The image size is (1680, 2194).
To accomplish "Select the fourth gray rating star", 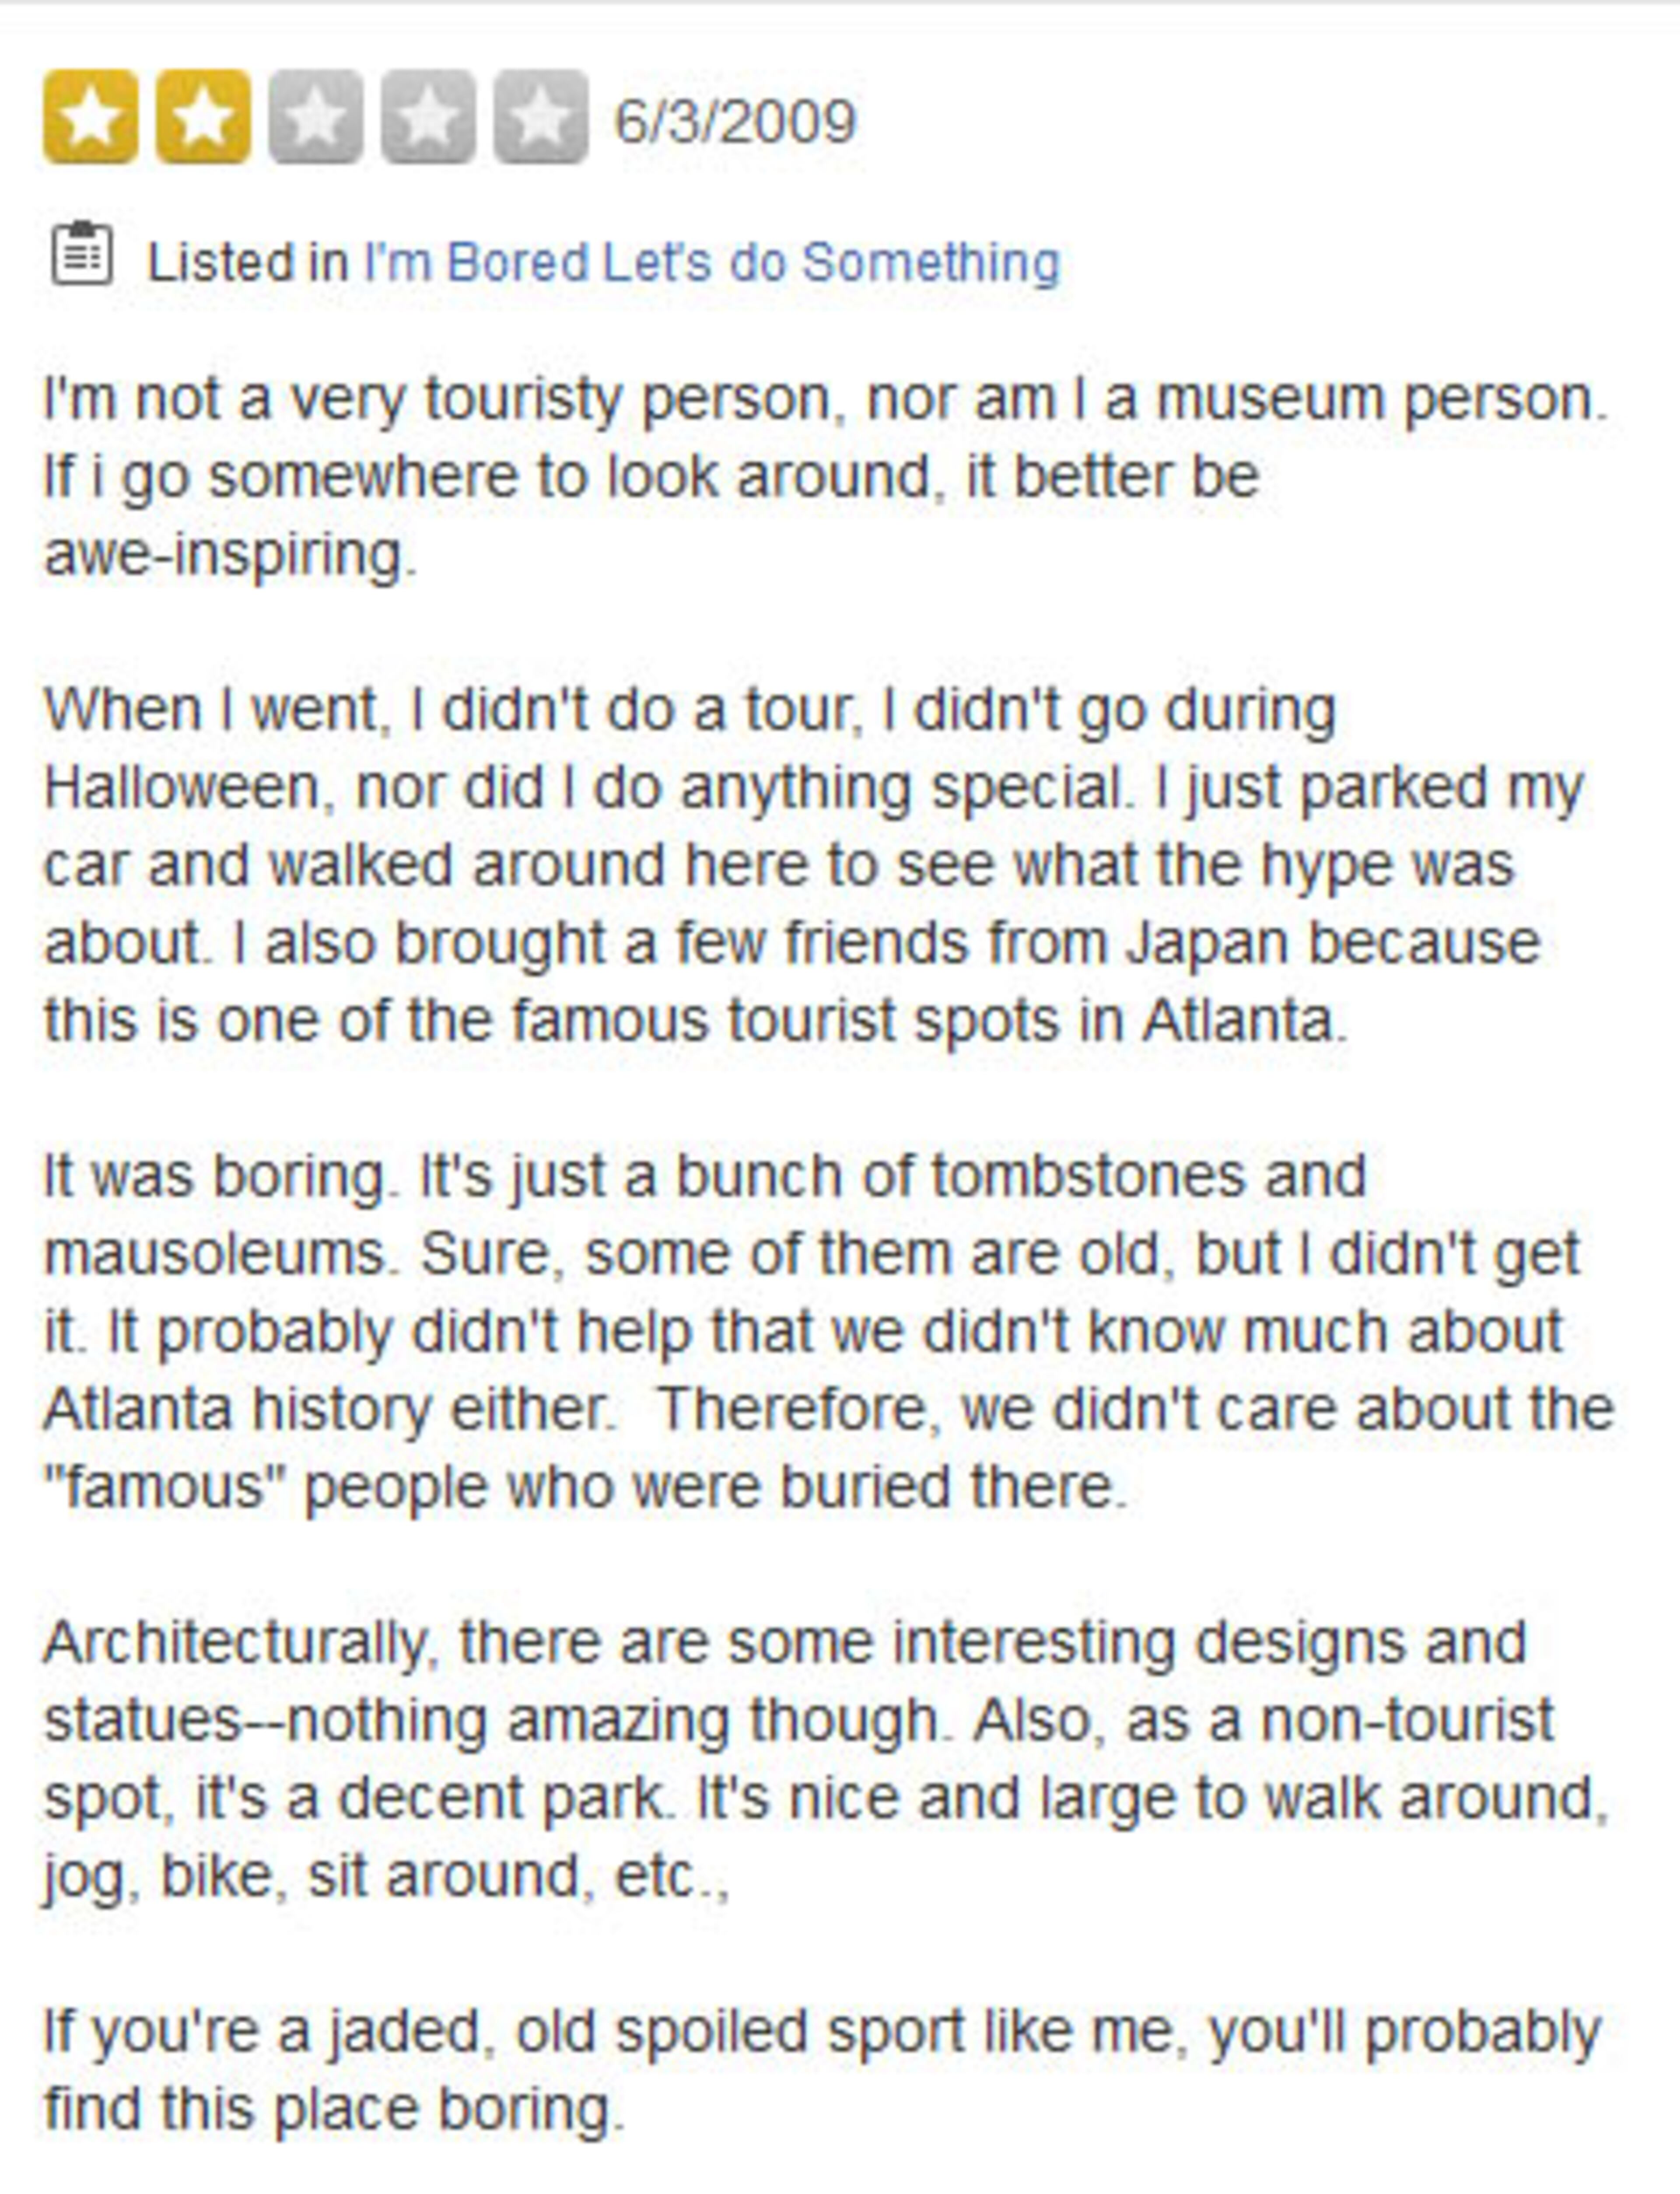I will (428, 117).
